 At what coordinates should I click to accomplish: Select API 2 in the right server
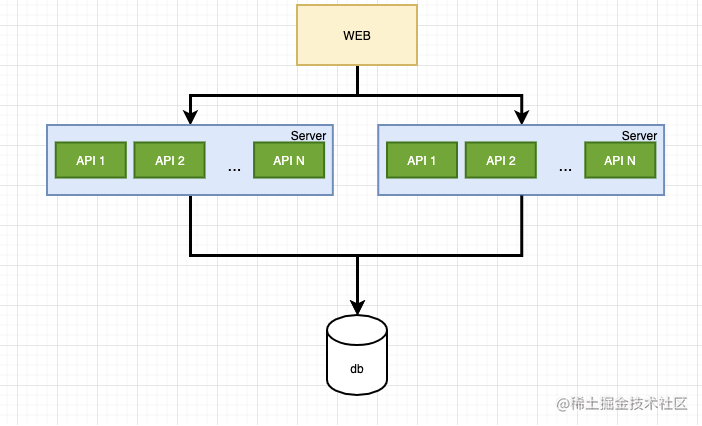500,160
